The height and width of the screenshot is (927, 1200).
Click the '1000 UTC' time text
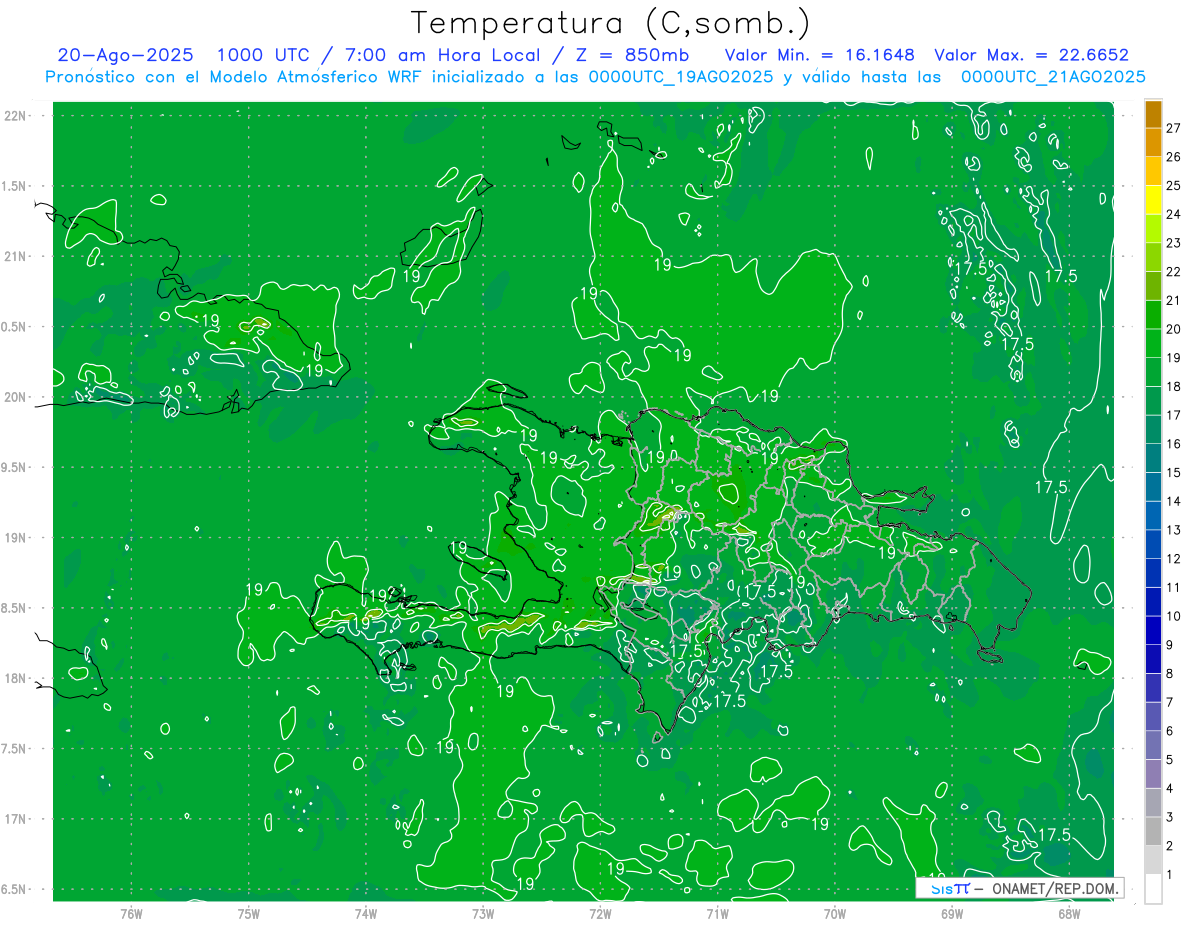click(x=266, y=55)
